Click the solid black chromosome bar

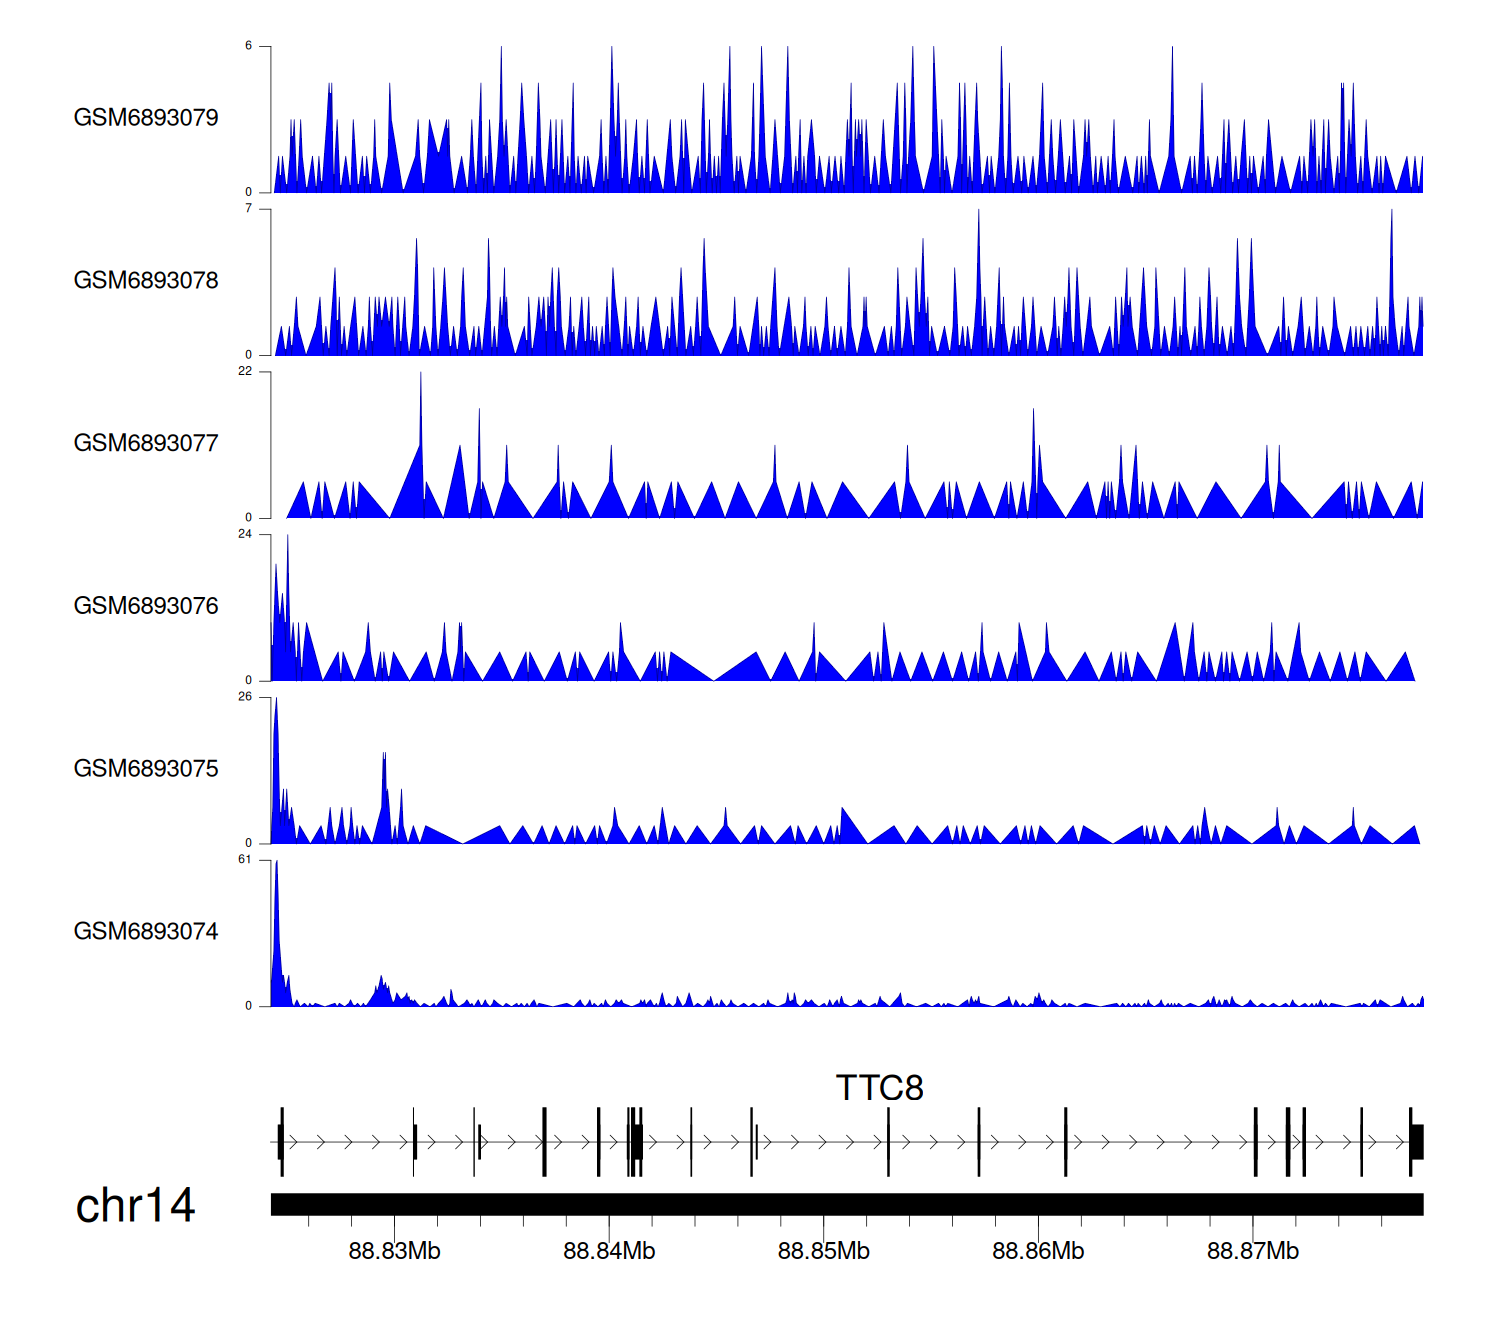click(846, 1204)
